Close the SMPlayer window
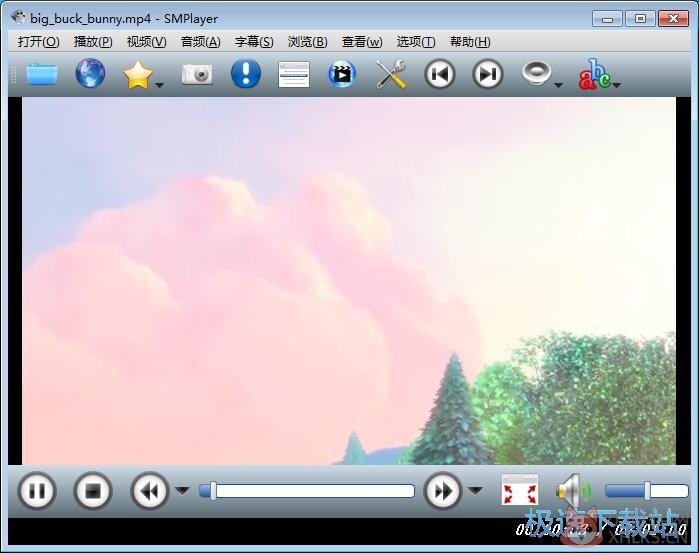The image size is (699, 553). (x=674, y=19)
